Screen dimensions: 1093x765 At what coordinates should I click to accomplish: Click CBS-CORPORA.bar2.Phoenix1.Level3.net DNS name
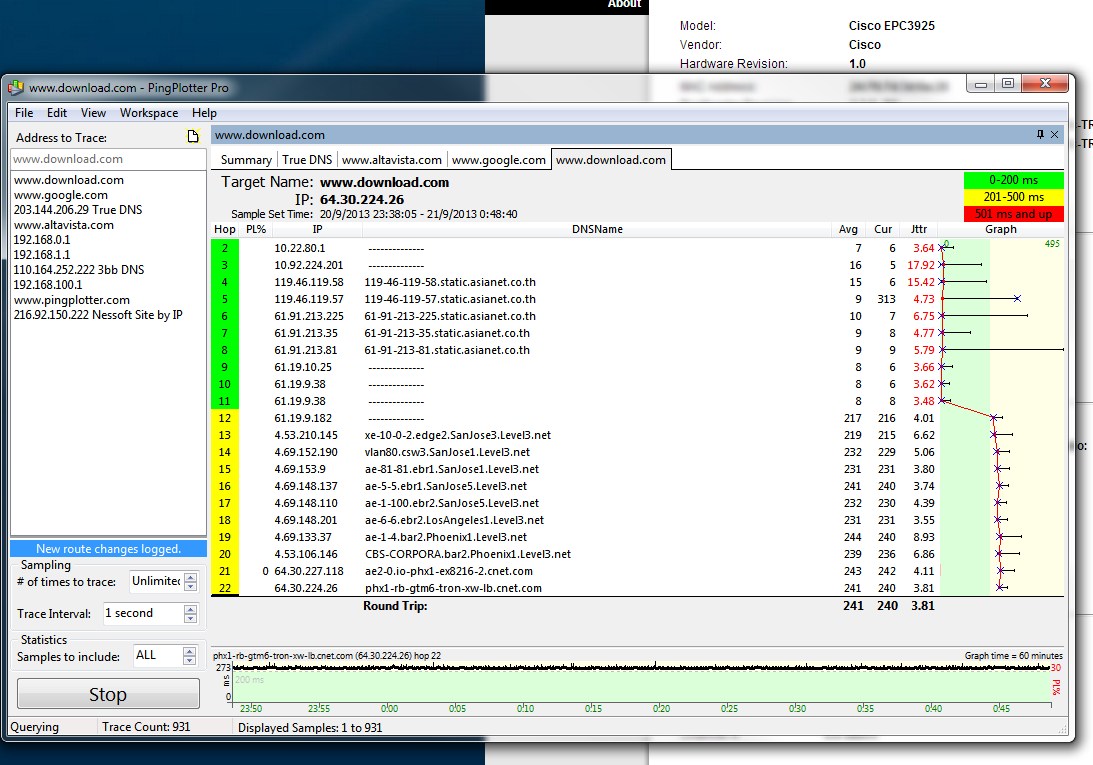468,554
